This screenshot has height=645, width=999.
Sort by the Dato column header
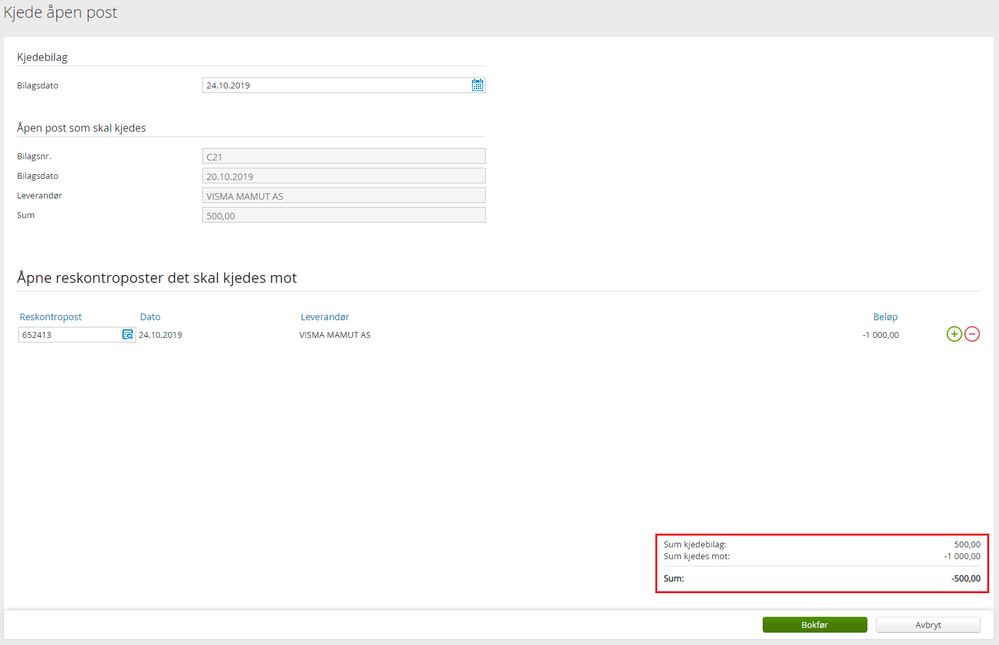coord(150,317)
